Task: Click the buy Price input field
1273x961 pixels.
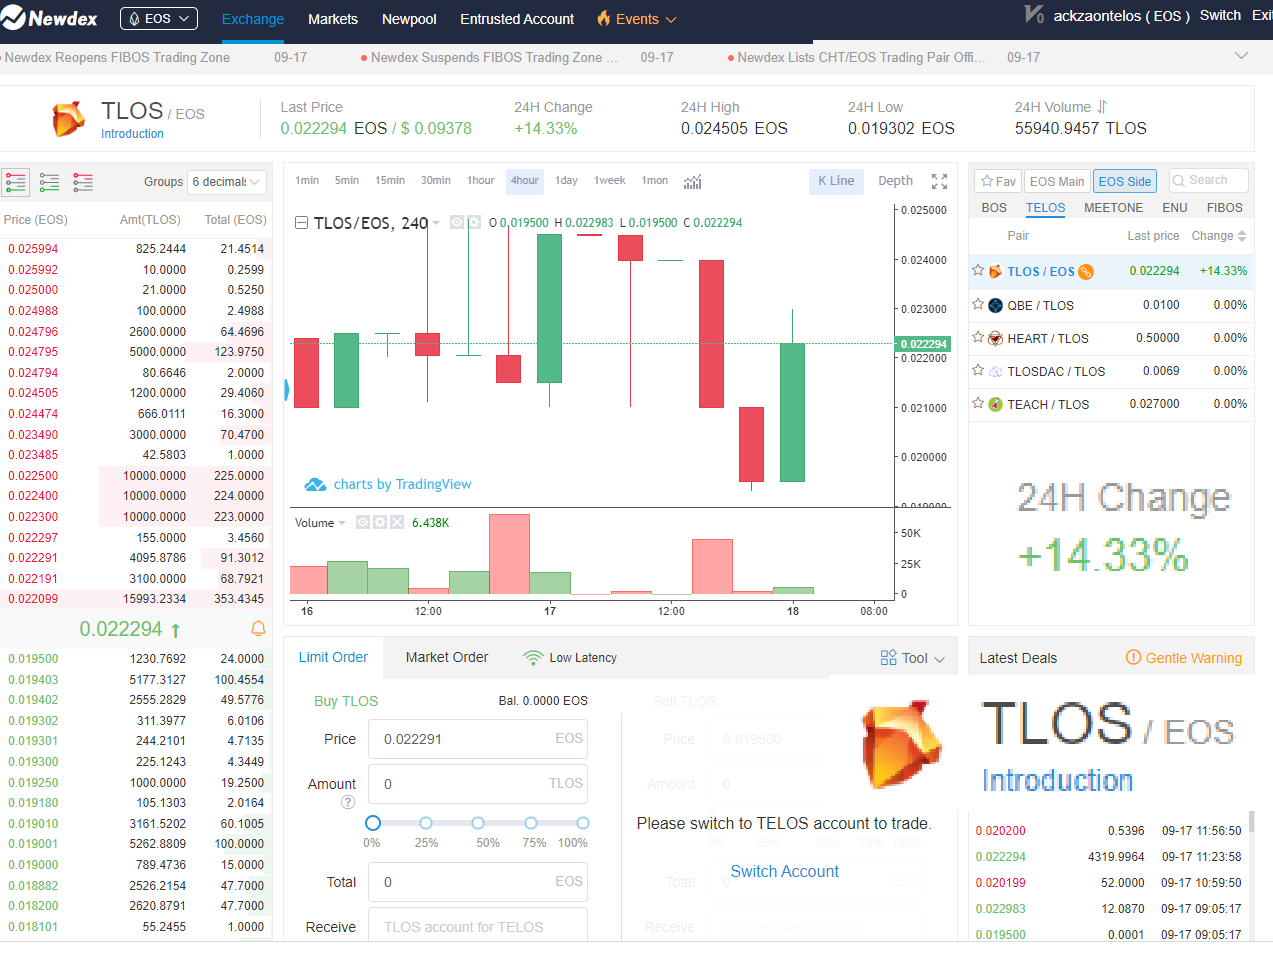Action: [x=478, y=739]
